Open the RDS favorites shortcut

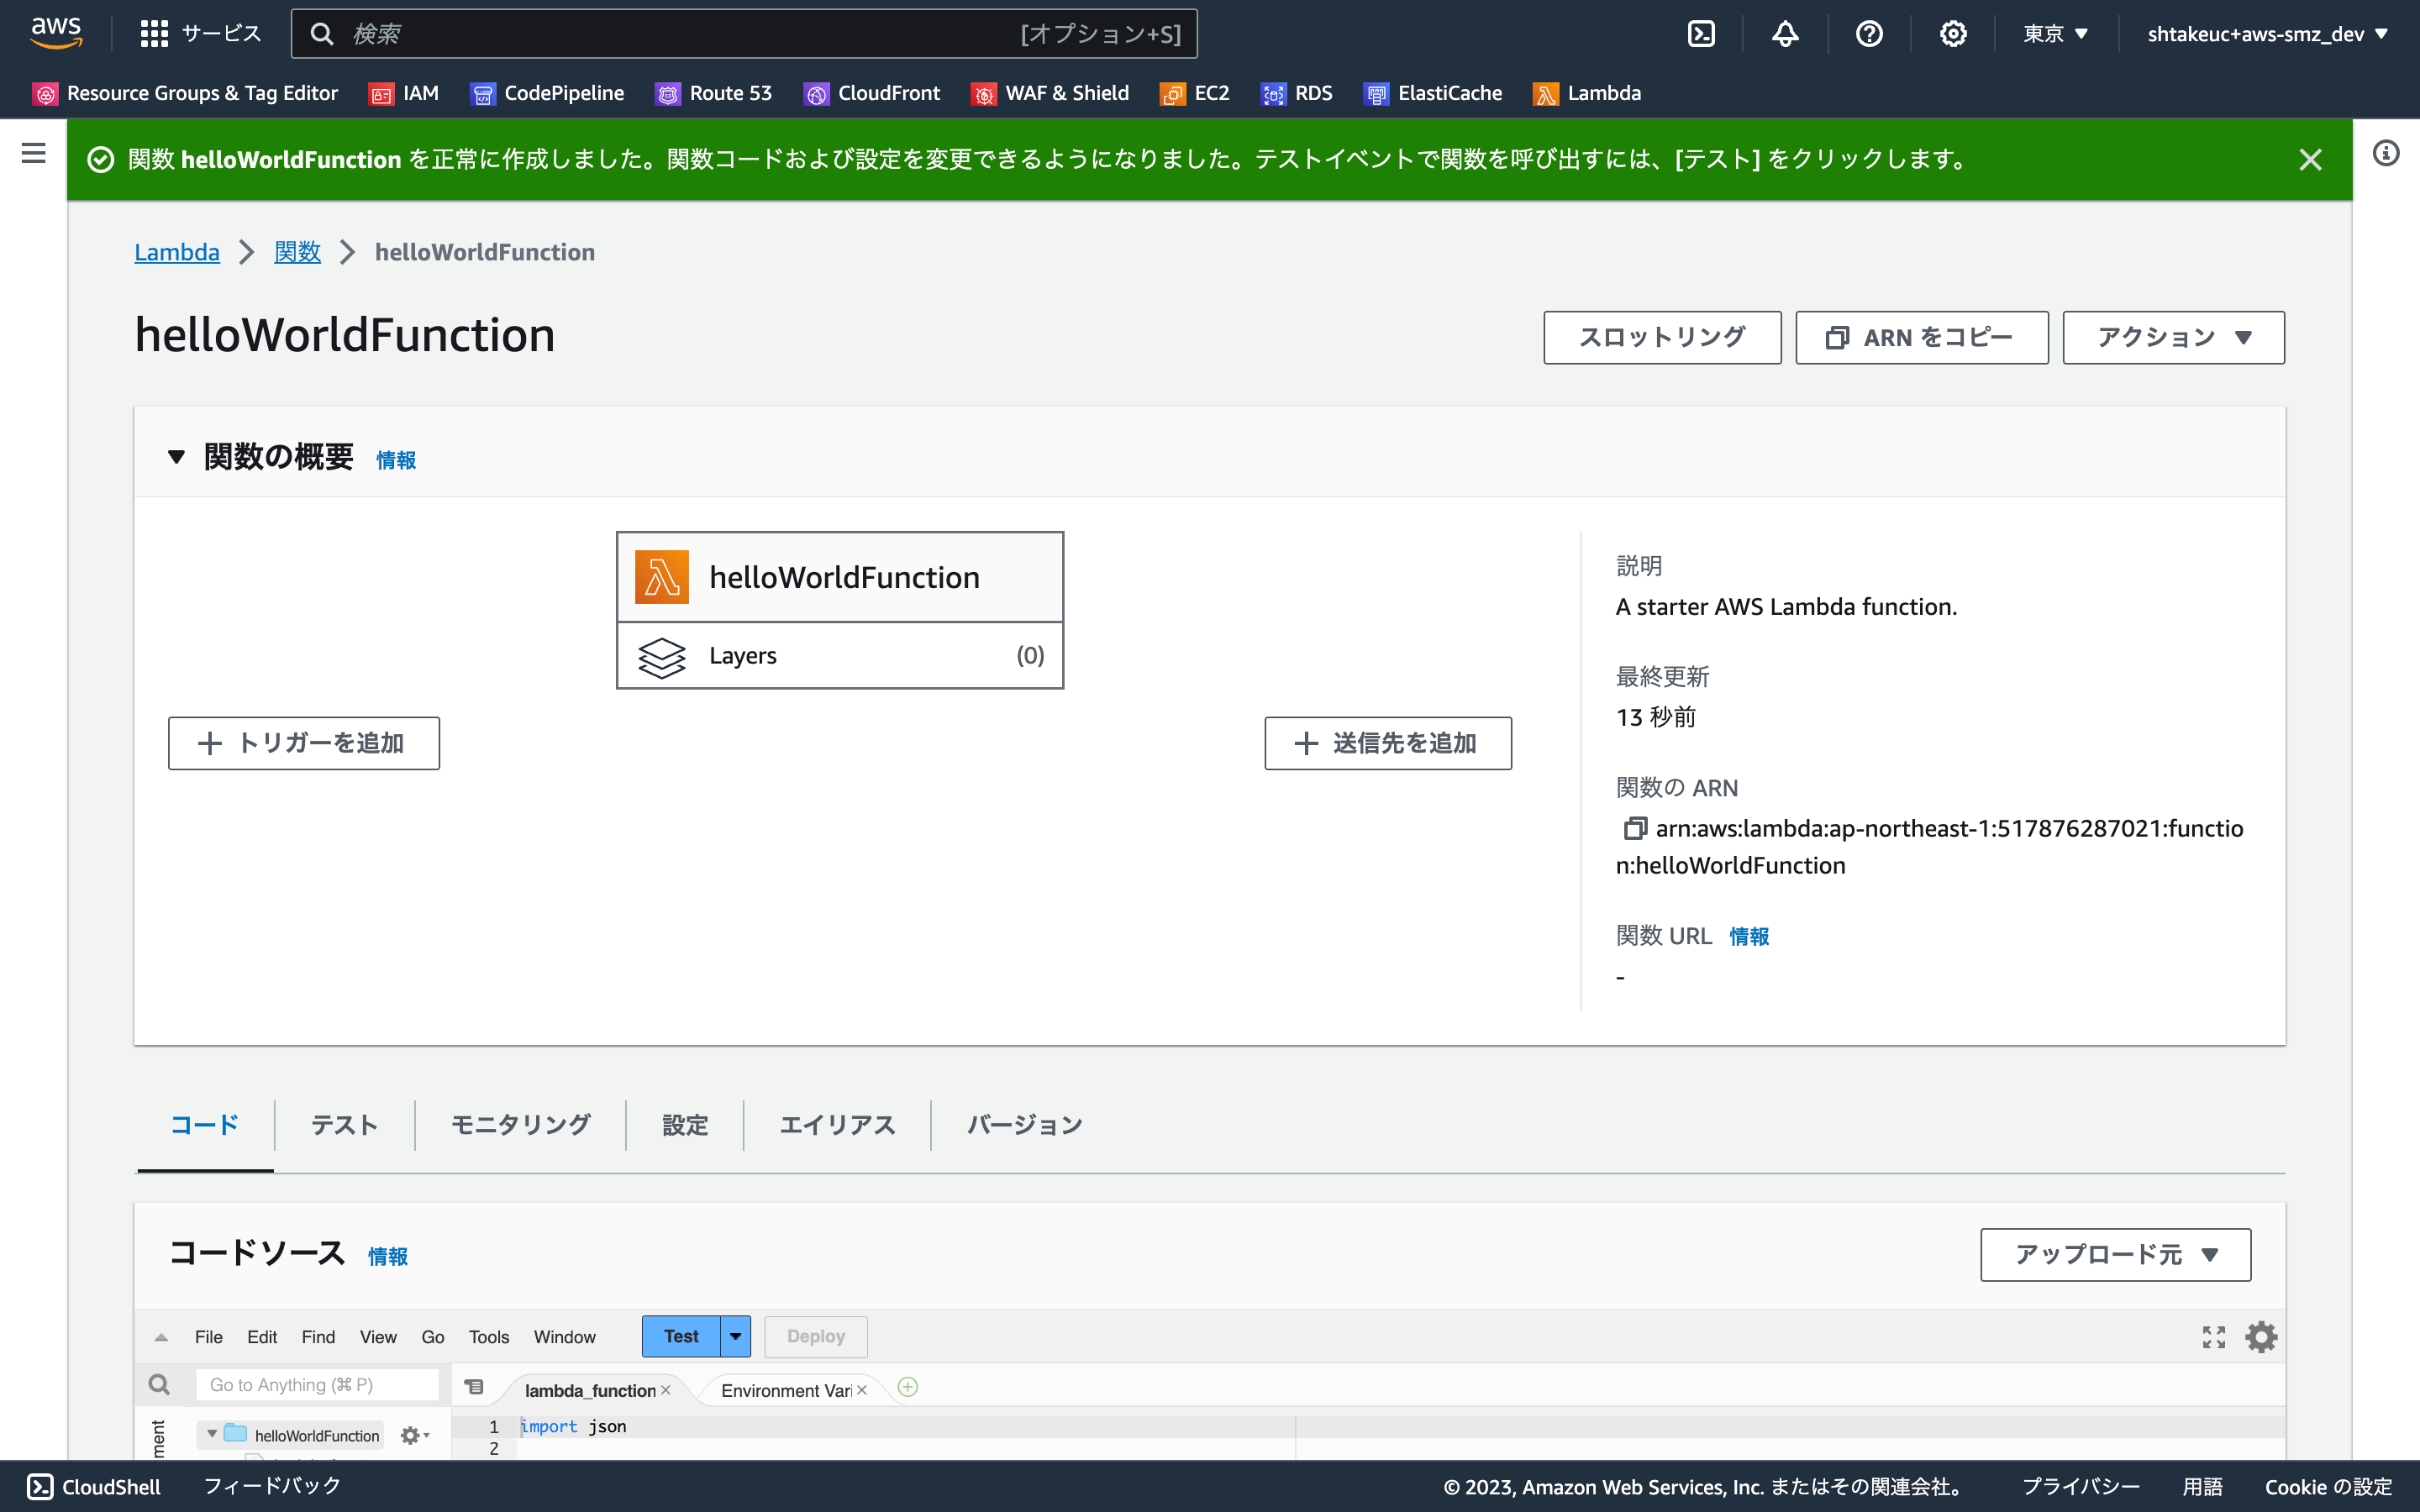(x=1297, y=93)
